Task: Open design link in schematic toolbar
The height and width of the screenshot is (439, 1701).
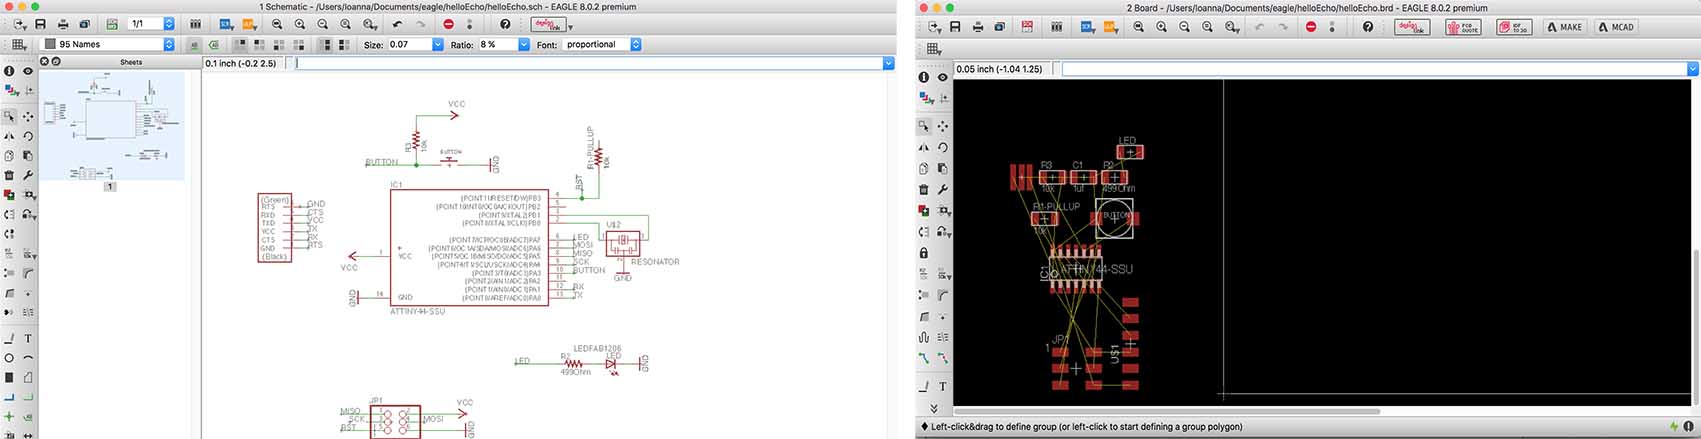Action: (x=548, y=24)
